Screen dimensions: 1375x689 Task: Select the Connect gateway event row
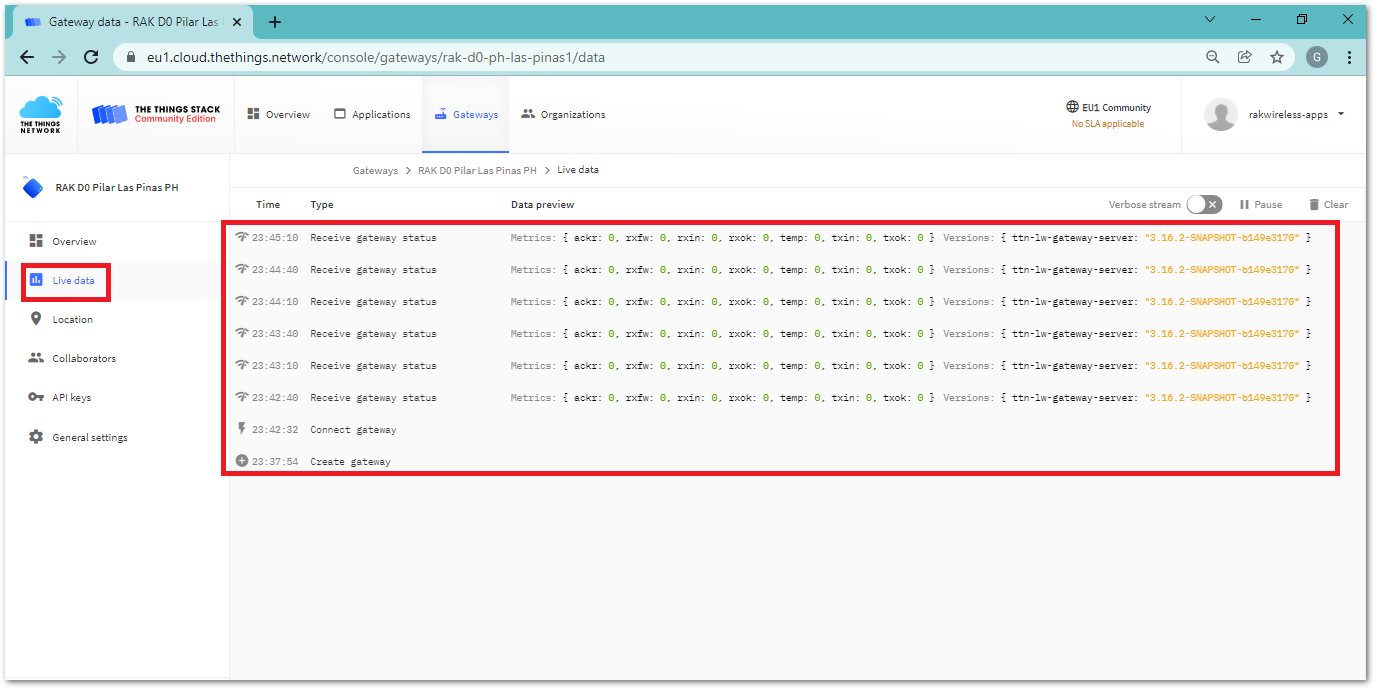(353, 430)
